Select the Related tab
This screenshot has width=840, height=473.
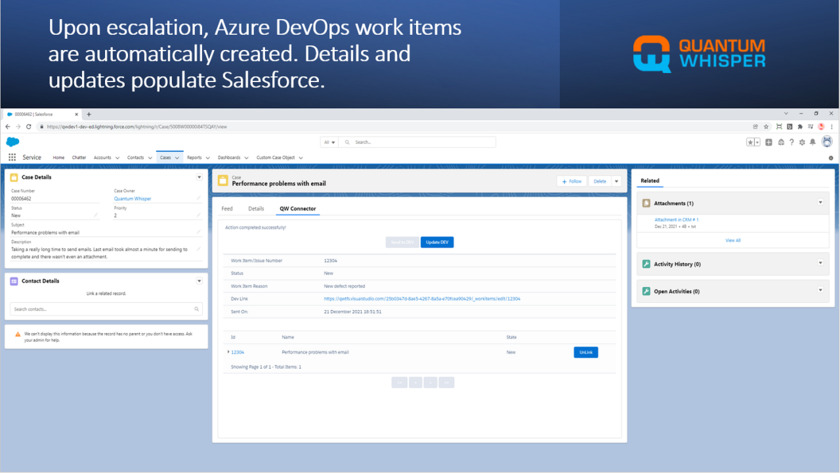point(650,181)
